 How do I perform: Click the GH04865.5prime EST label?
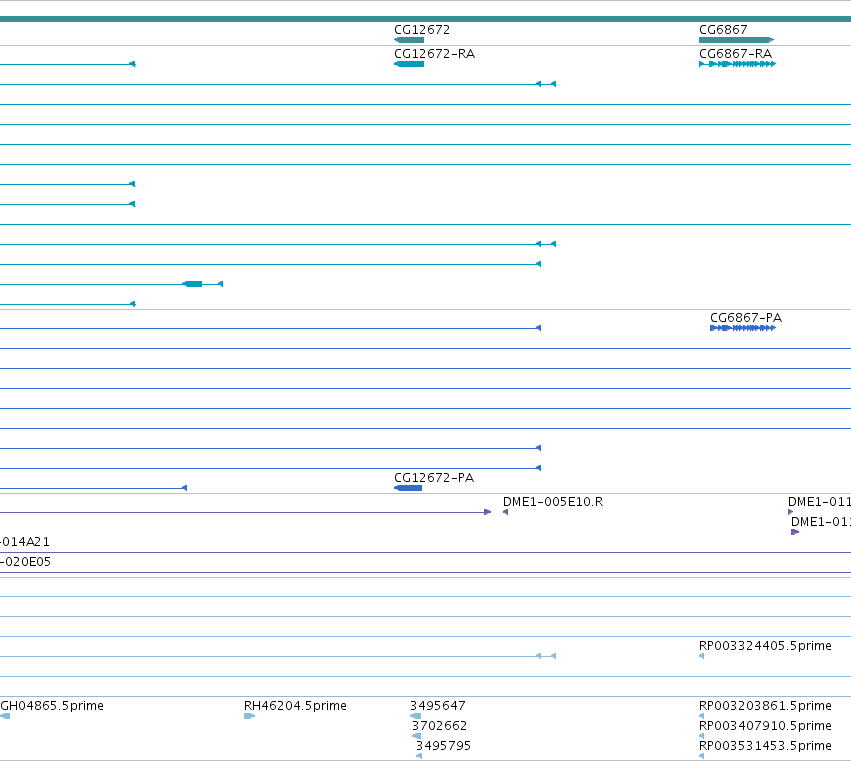tap(52, 706)
